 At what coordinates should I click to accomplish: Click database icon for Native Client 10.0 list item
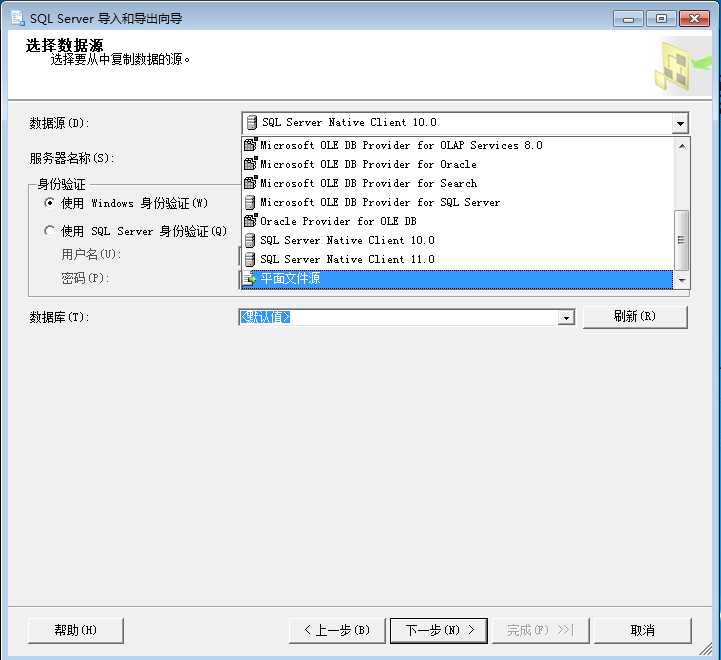pyautogui.click(x=250, y=240)
